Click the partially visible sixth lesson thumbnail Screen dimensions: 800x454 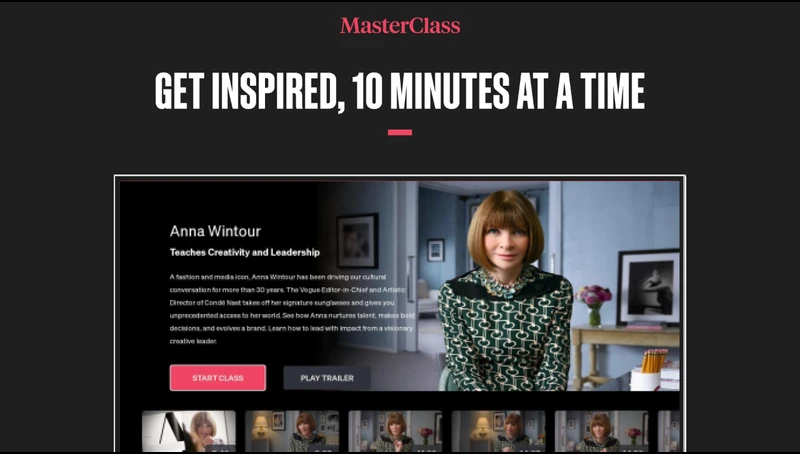pyautogui.click(x=669, y=431)
